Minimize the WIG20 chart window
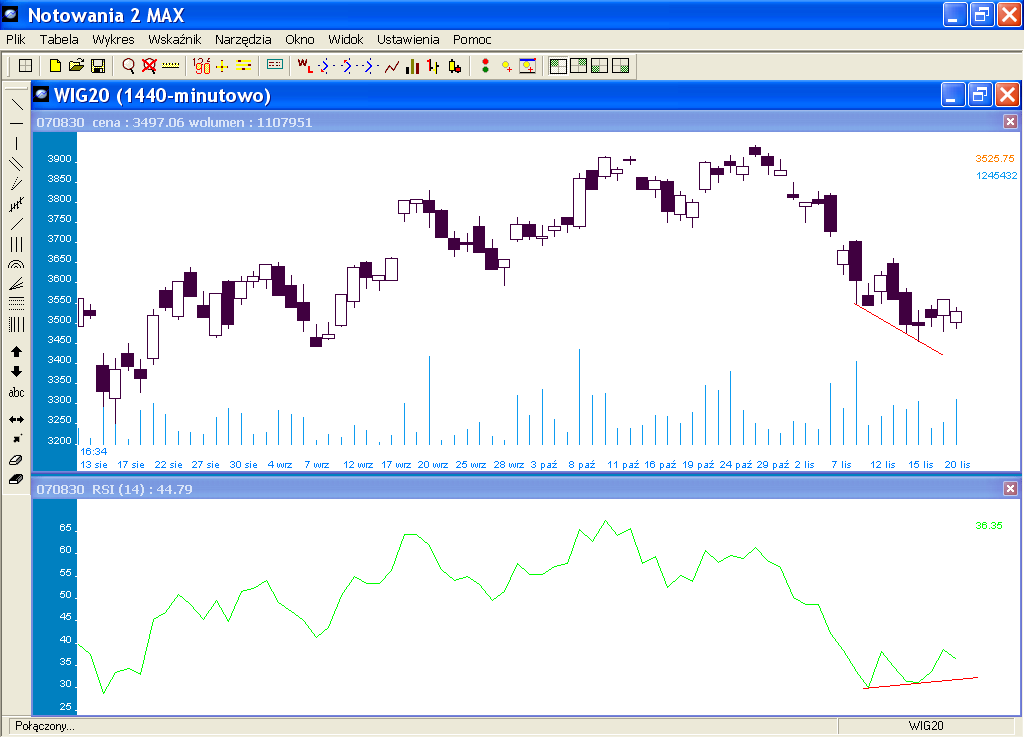Image resolution: width=1024 pixels, height=738 pixels. point(953,95)
